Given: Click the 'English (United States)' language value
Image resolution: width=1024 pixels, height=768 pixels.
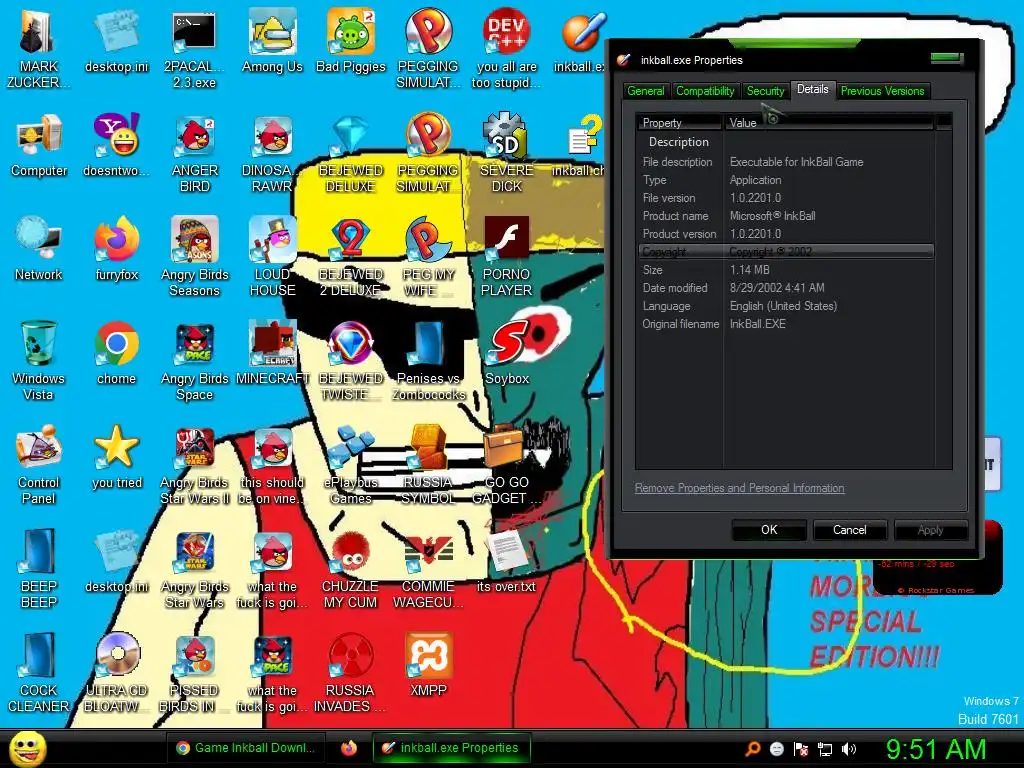Looking at the screenshot, I should click(783, 306).
